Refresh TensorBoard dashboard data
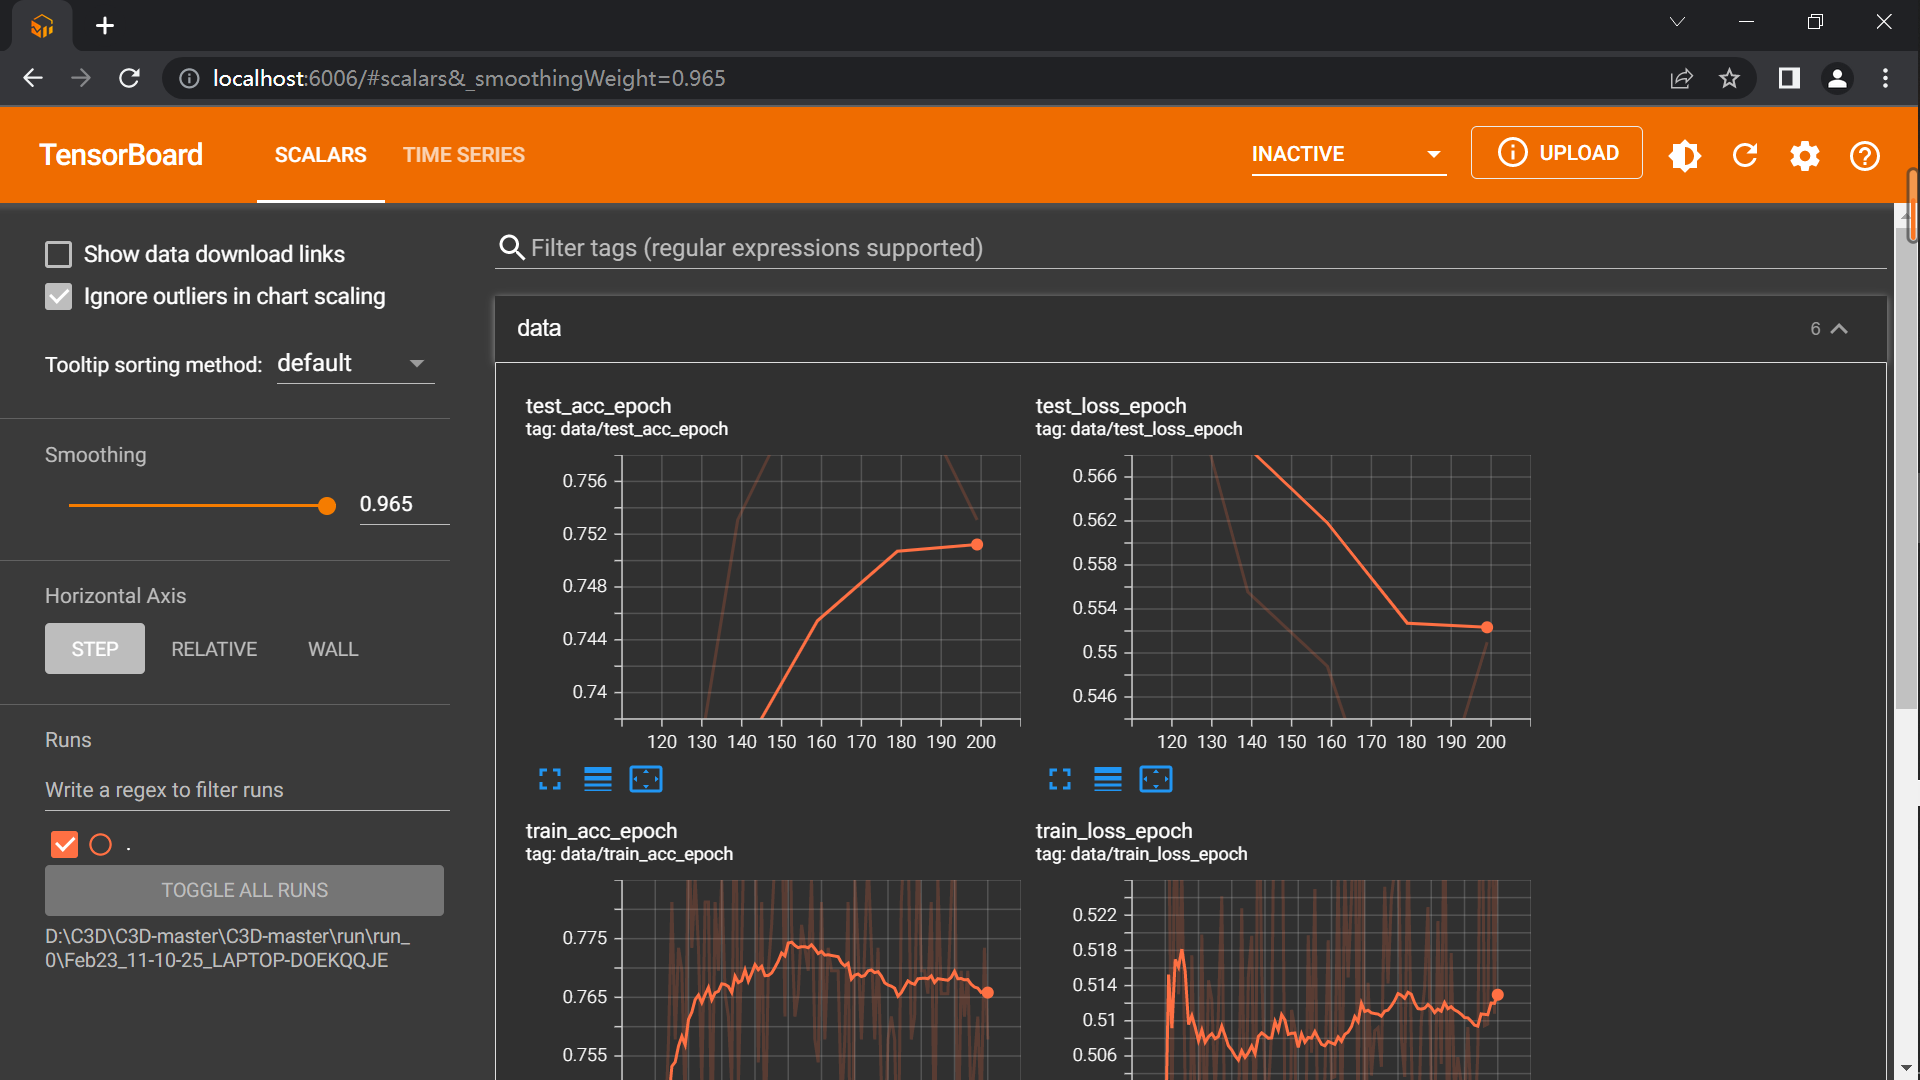This screenshot has height=1080, width=1920. (1744, 155)
